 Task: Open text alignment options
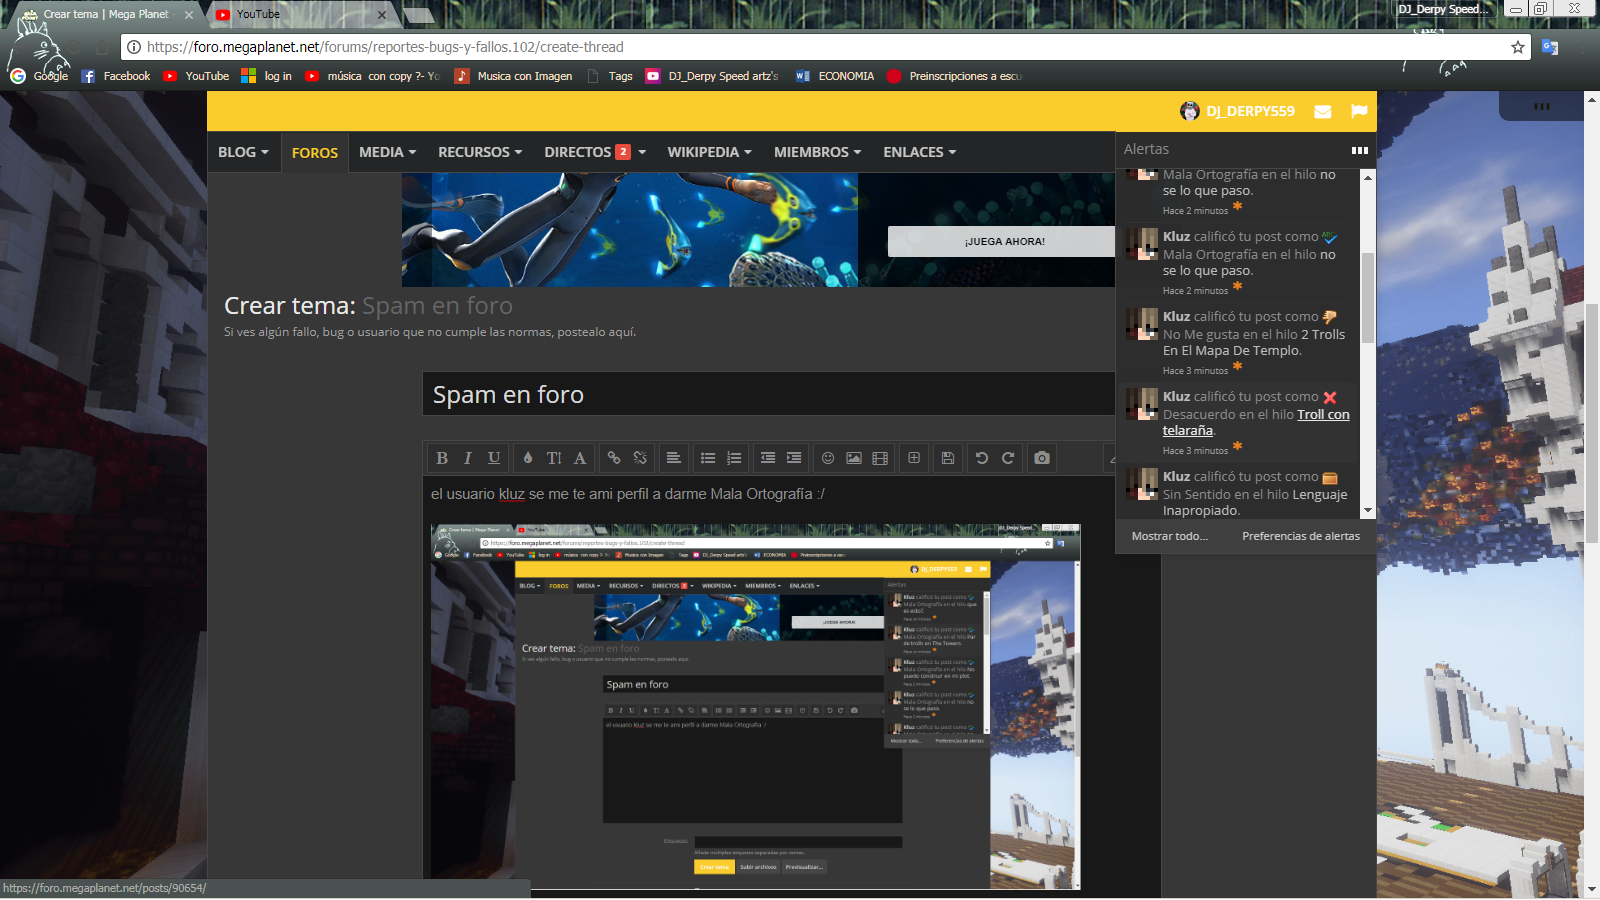point(674,458)
